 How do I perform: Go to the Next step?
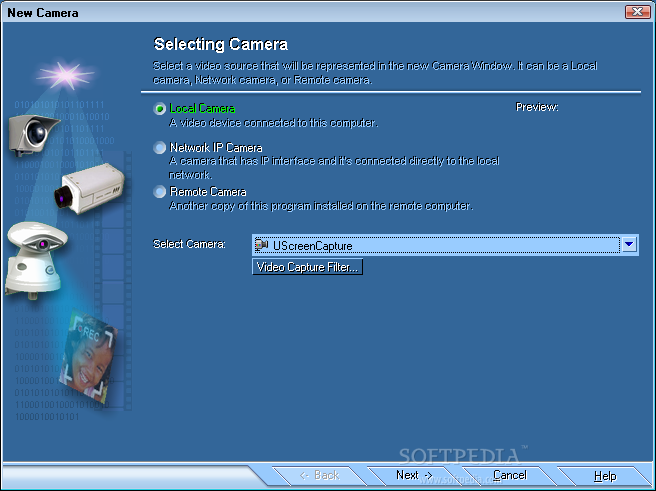tap(413, 476)
